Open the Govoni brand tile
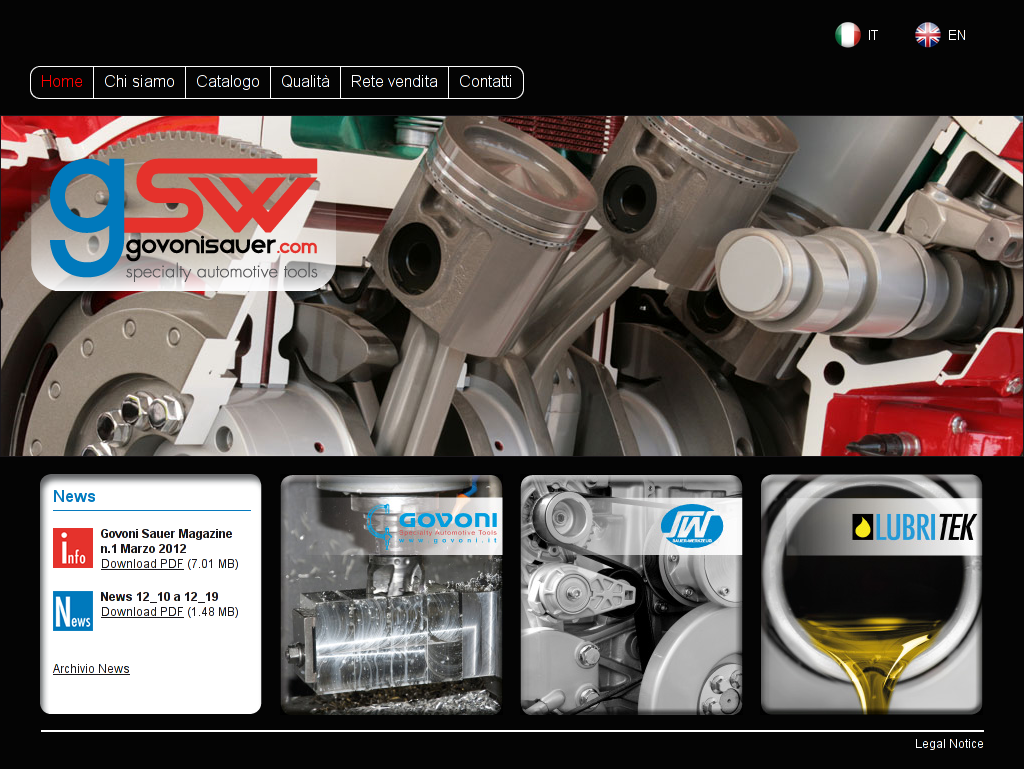 (391, 595)
